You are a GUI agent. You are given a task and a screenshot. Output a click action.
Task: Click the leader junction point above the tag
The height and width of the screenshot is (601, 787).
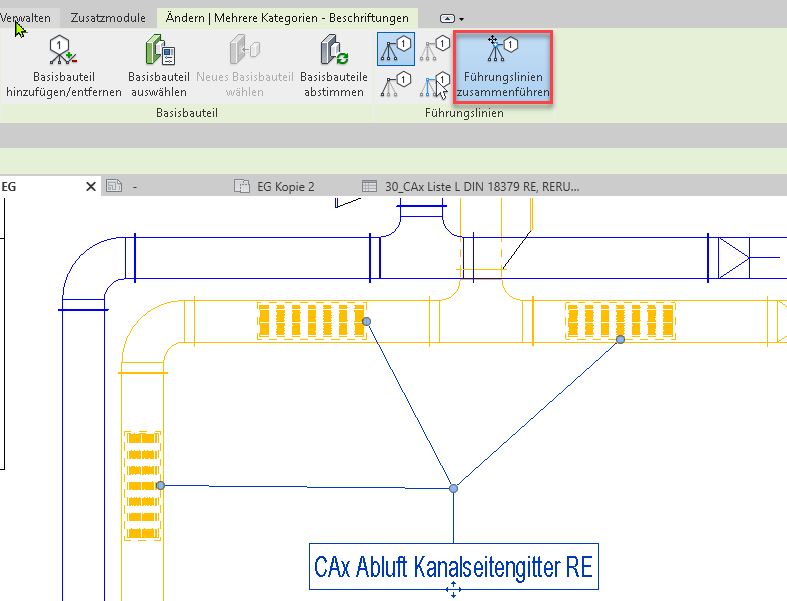(x=453, y=488)
